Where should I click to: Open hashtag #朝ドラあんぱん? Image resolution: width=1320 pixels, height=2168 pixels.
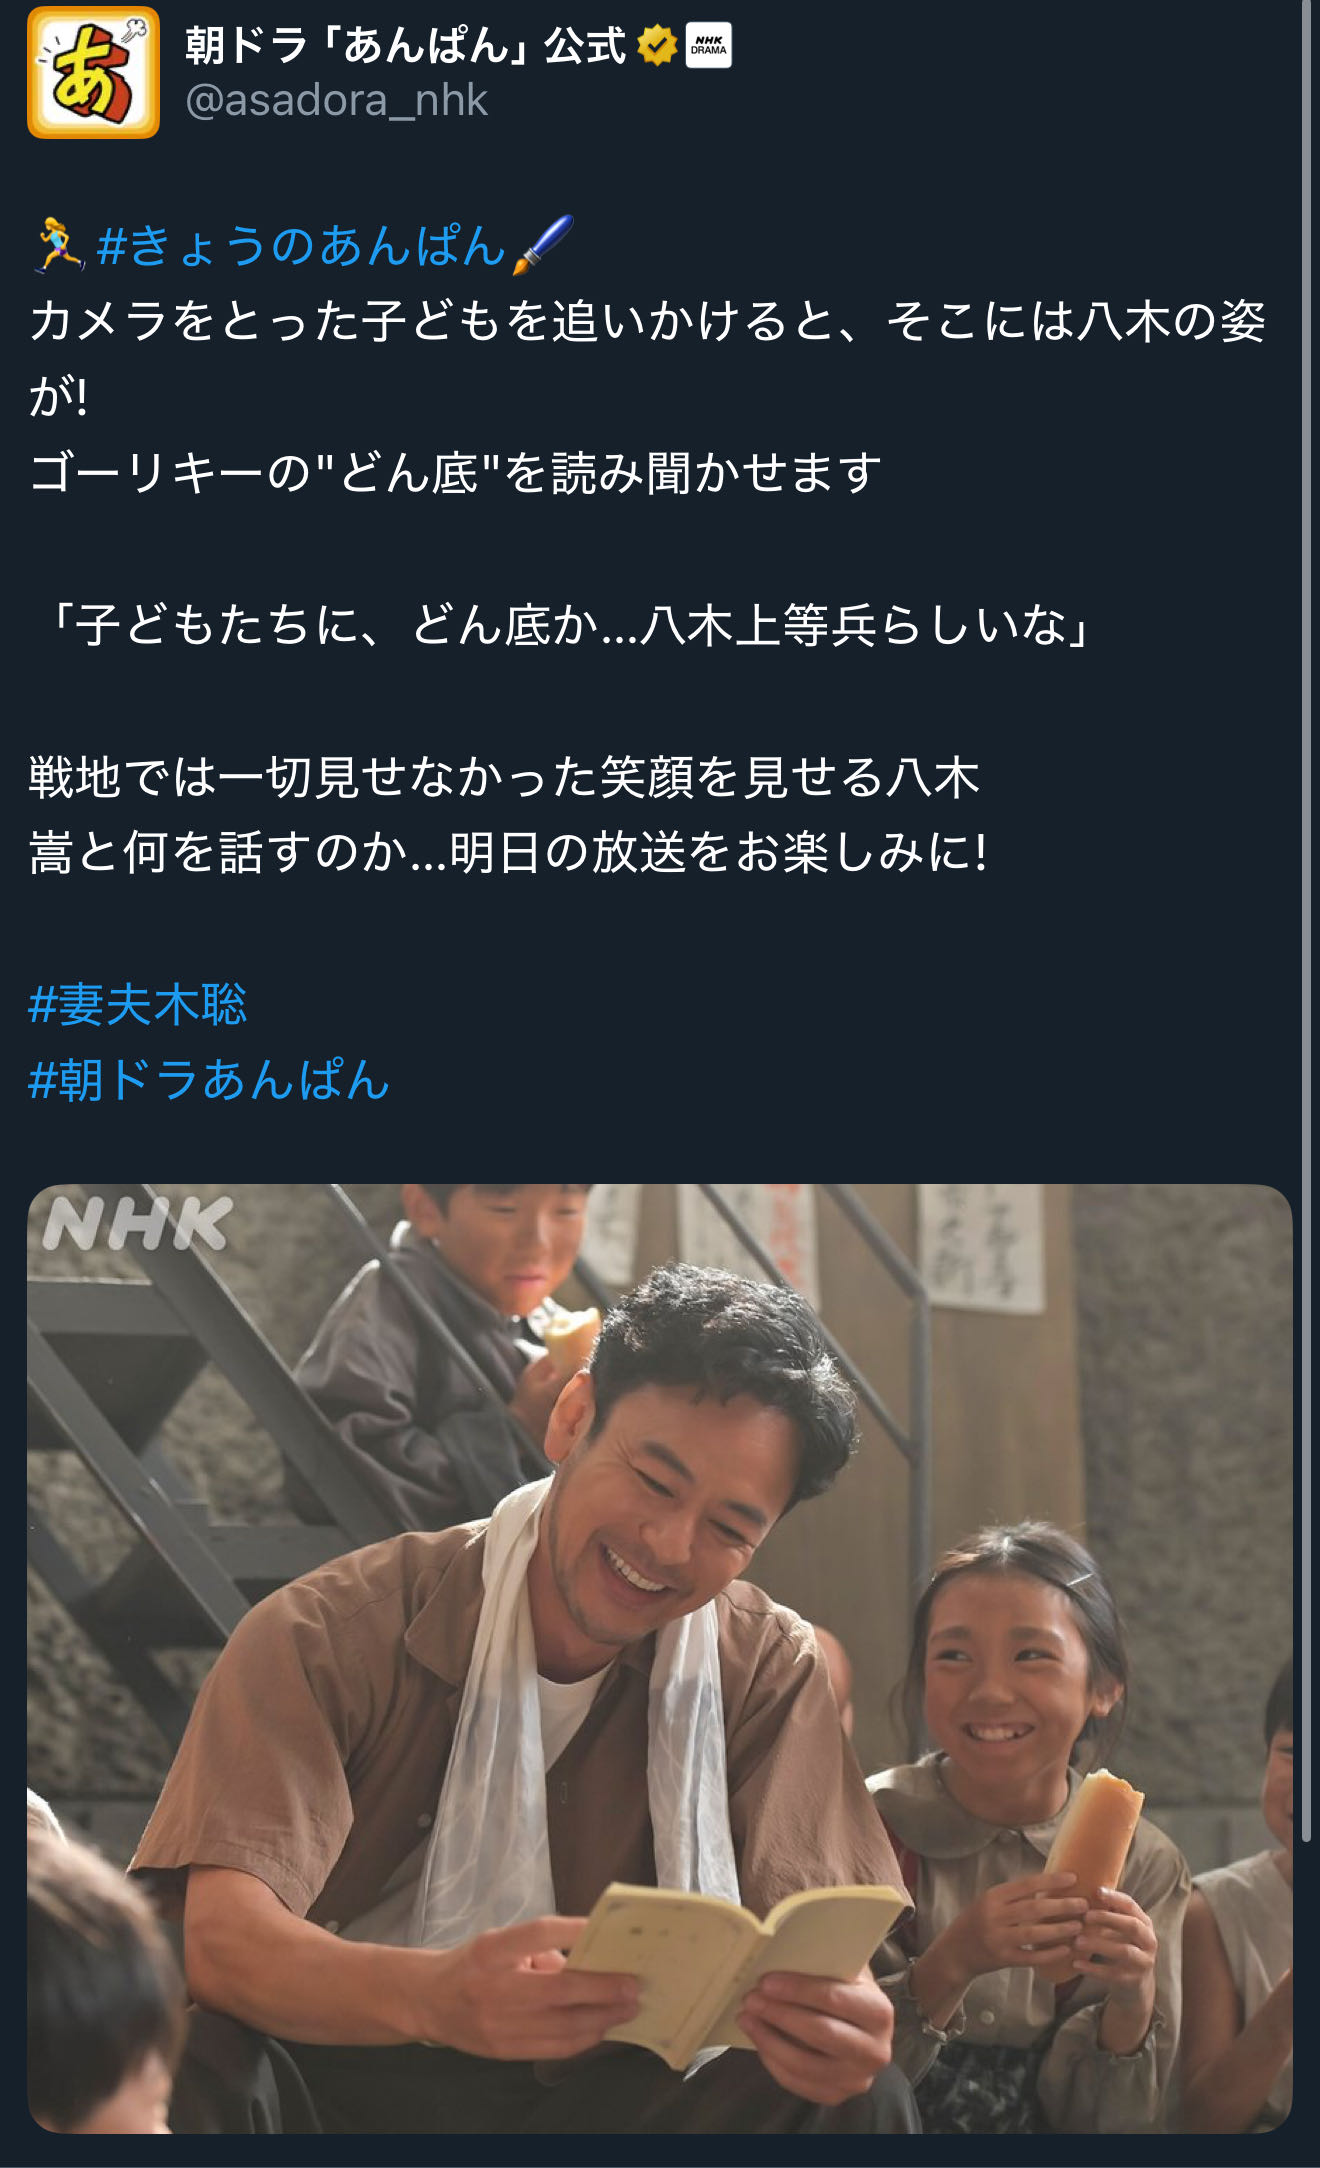point(209,1080)
